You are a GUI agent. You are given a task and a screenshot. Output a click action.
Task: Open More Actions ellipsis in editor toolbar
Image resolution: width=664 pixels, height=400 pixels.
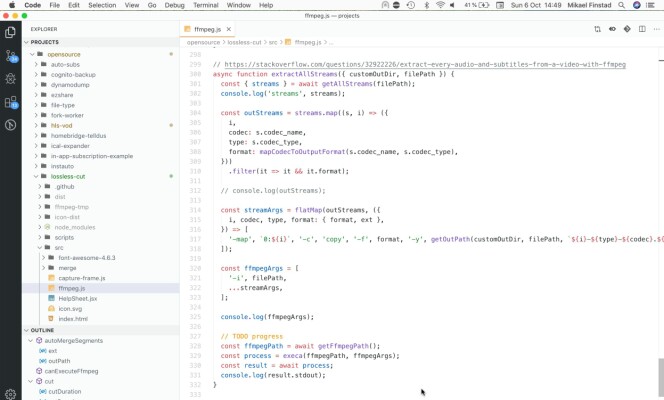(656, 29)
